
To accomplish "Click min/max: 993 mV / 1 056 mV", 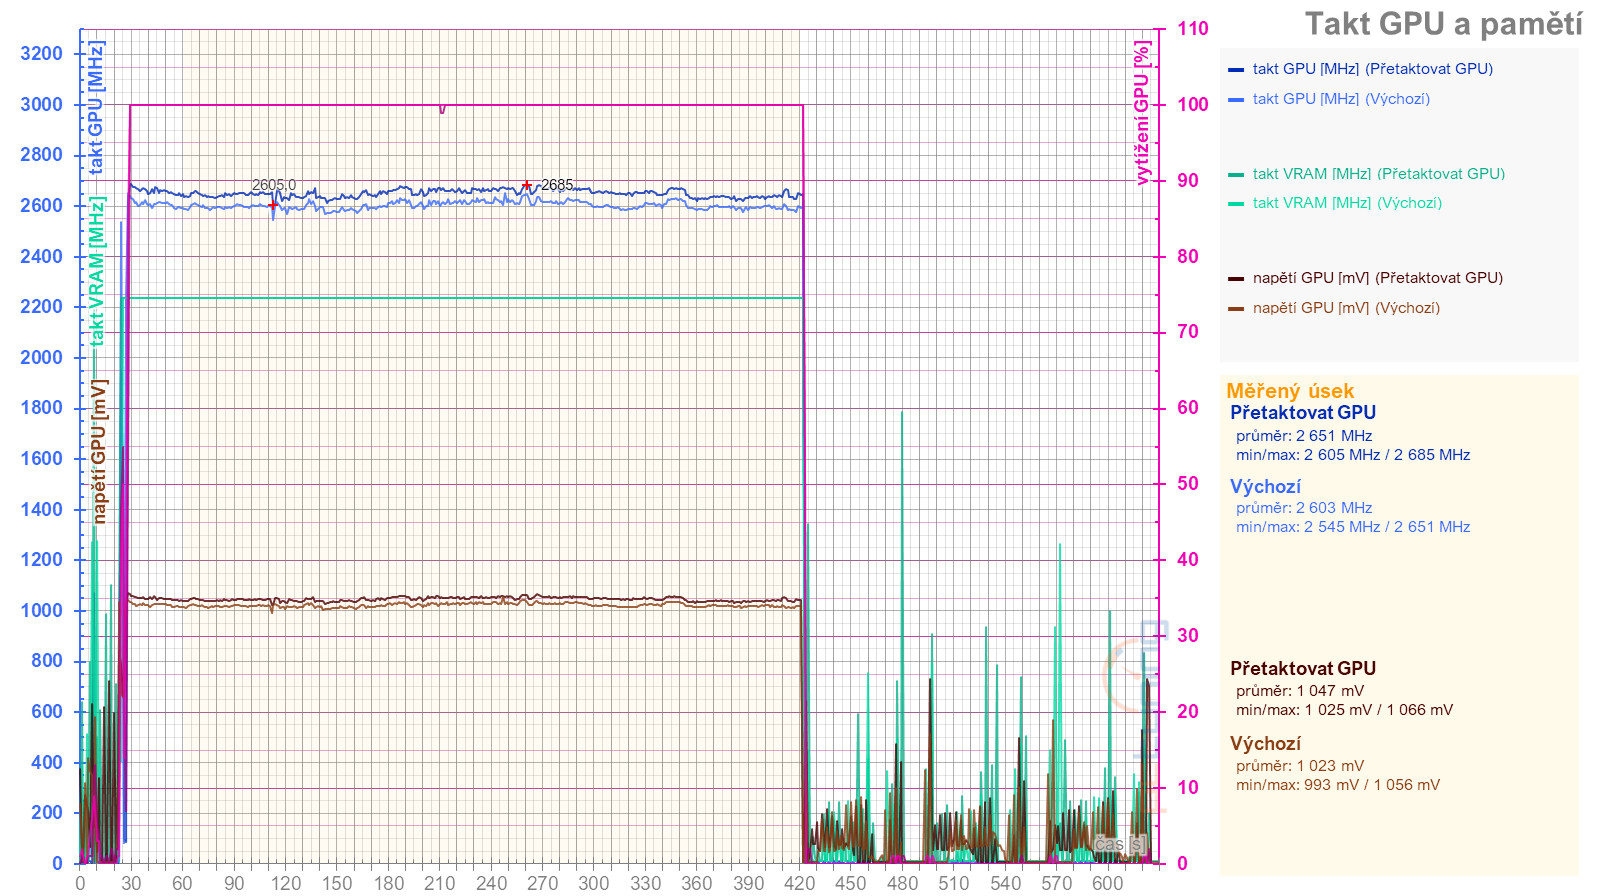I will 1338,785.
